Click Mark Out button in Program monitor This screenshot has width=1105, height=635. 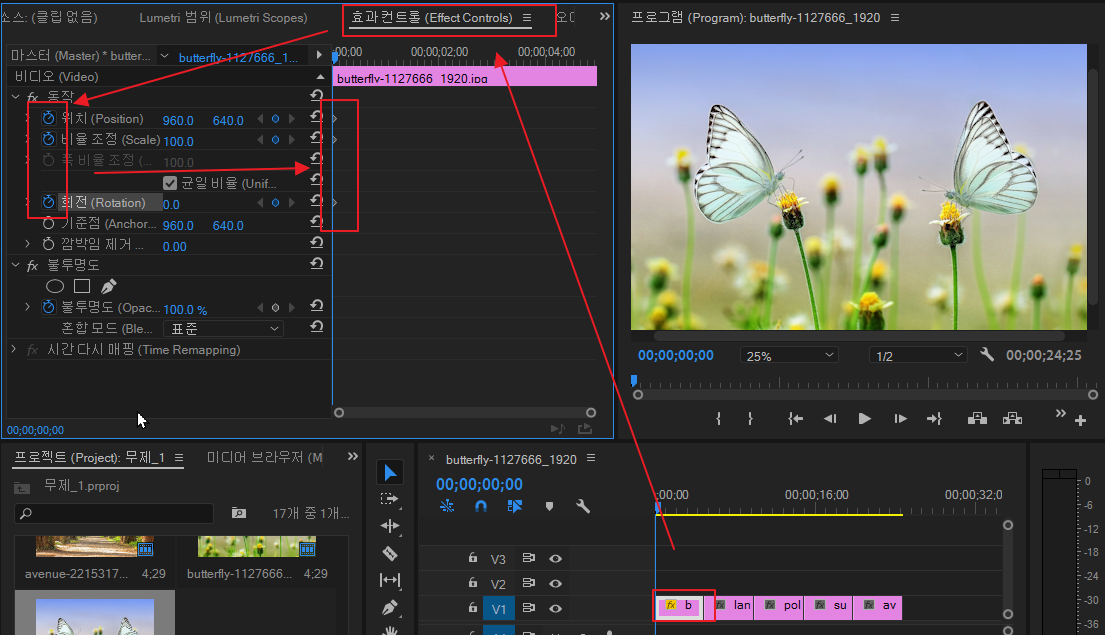point(750,419)
